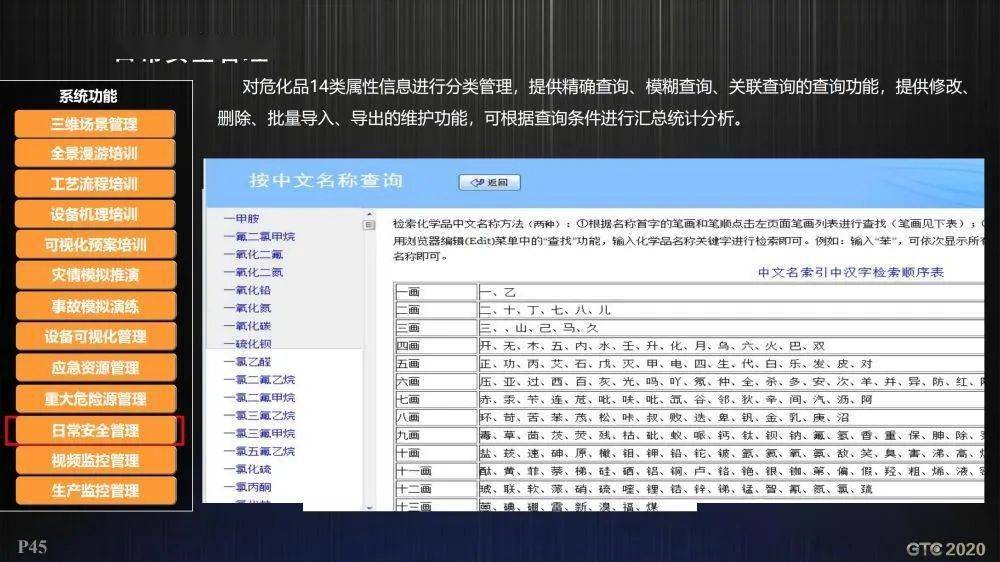1000x562 pixels.
Task: Open 全景漫游培训 module
Action: (95, 154)
